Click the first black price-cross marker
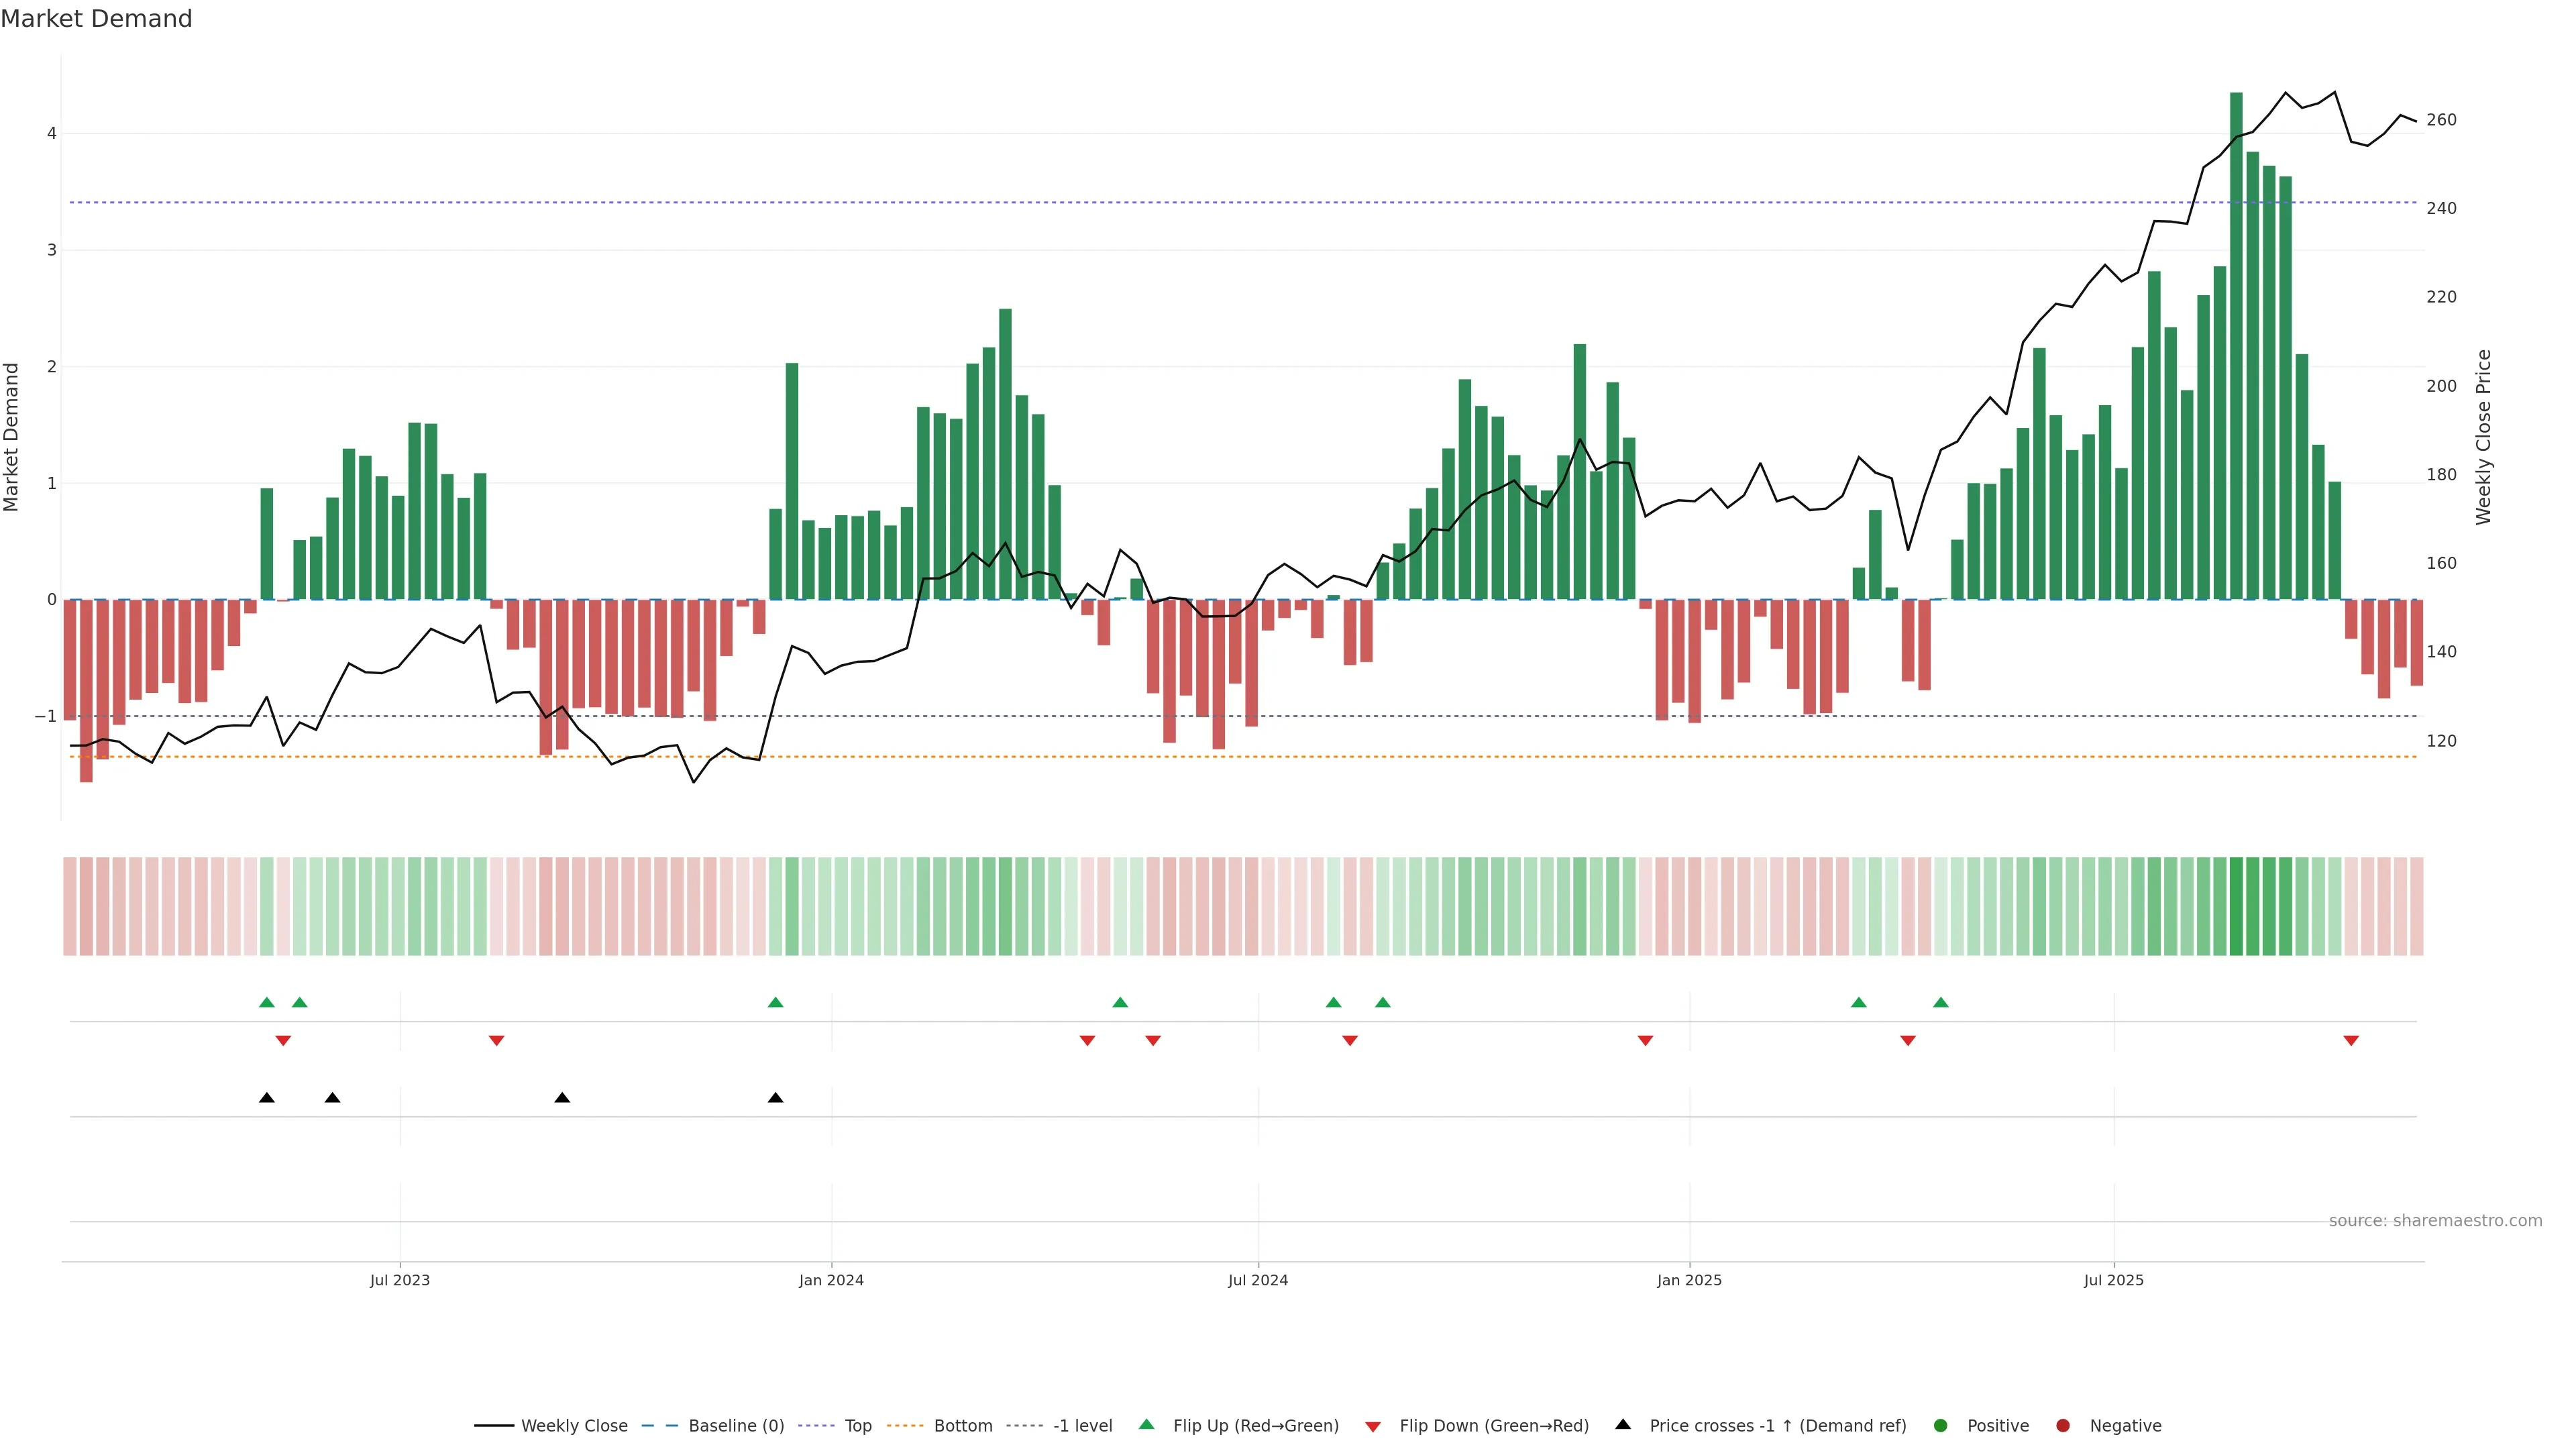Image resolution: width=2576 pixels, height=1449 pixels. tap(267, 1098)
